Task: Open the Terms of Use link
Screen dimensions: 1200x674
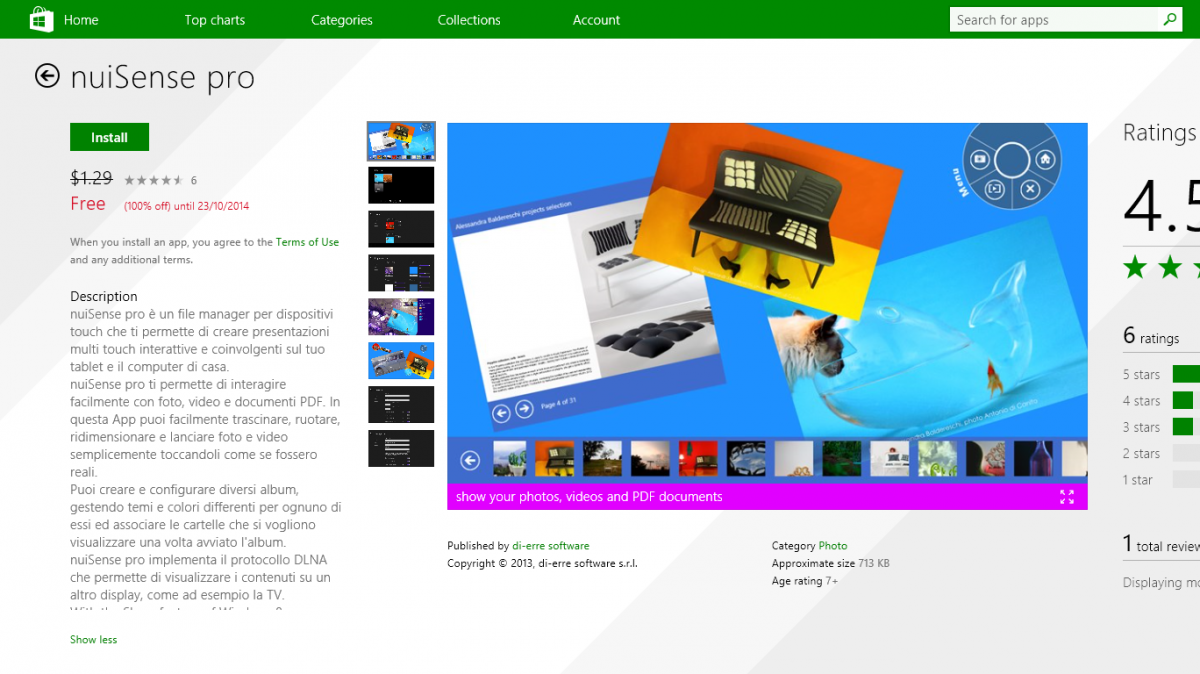Action: tap(307, 242)
